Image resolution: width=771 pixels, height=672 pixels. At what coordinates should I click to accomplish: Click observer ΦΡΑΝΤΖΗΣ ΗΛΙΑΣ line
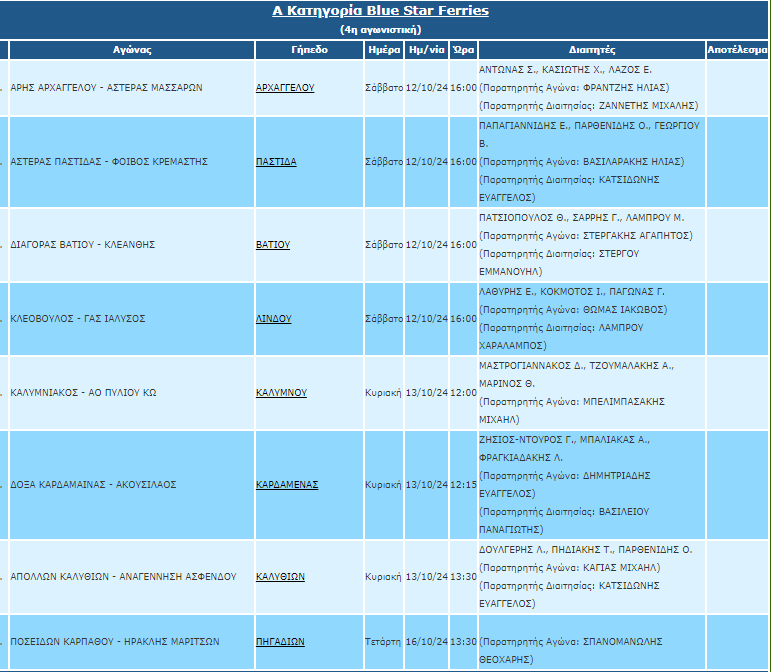(x=574, y=88)
